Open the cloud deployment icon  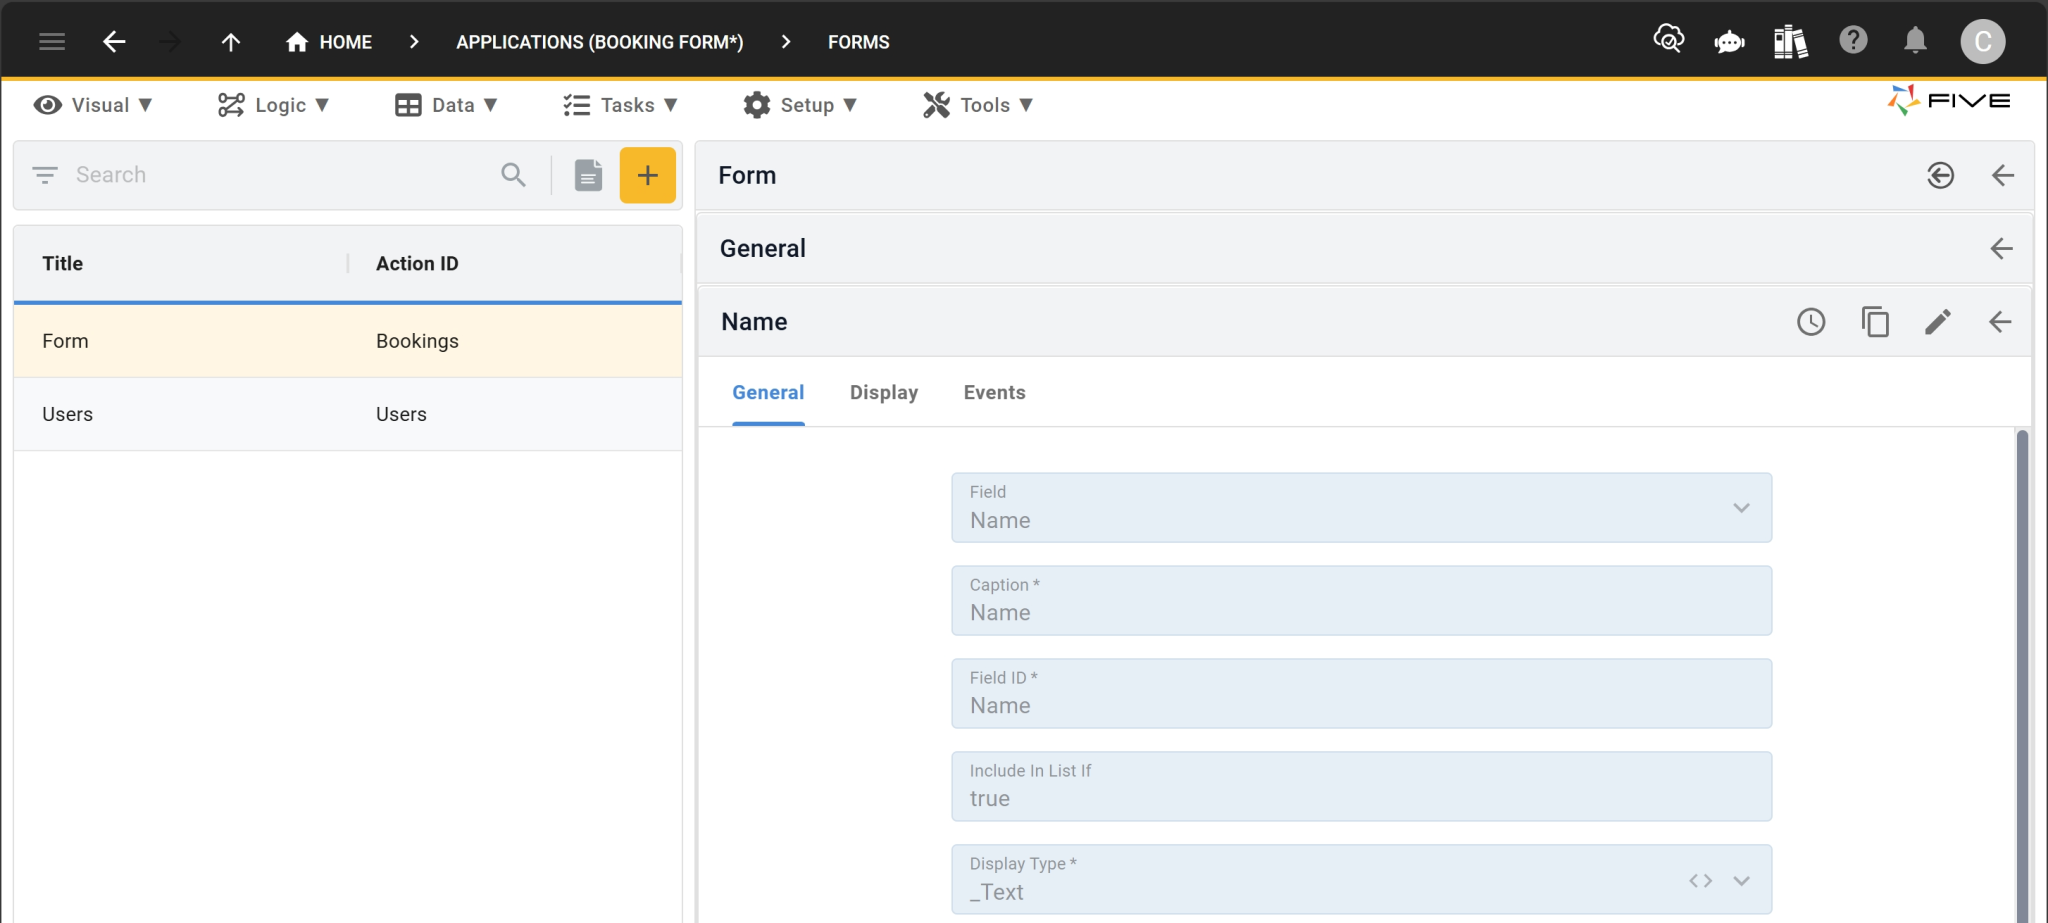[x=1668, y=40]
